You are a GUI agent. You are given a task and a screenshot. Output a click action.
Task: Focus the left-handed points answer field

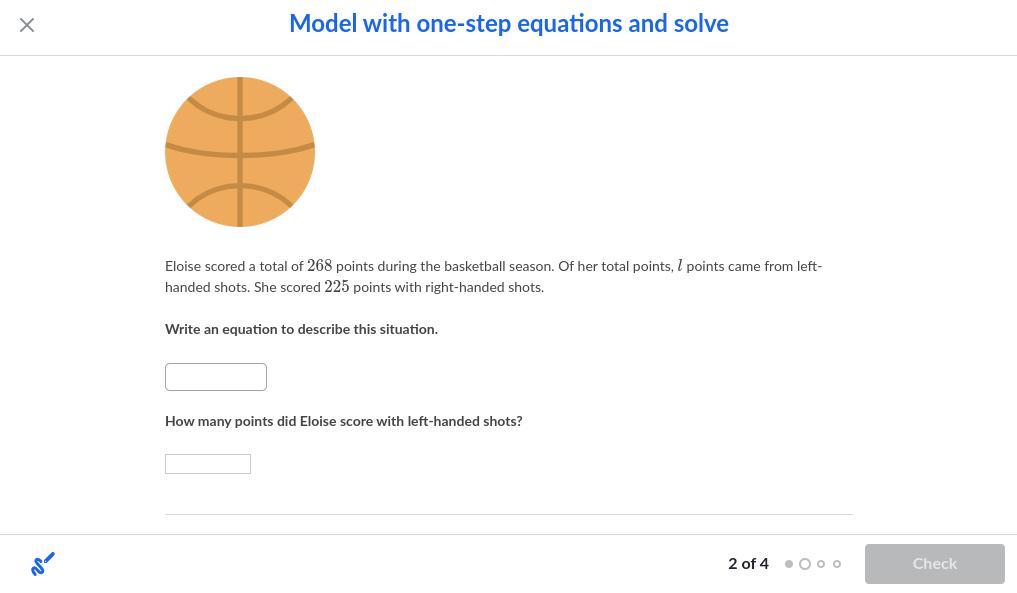pos(208,464)
